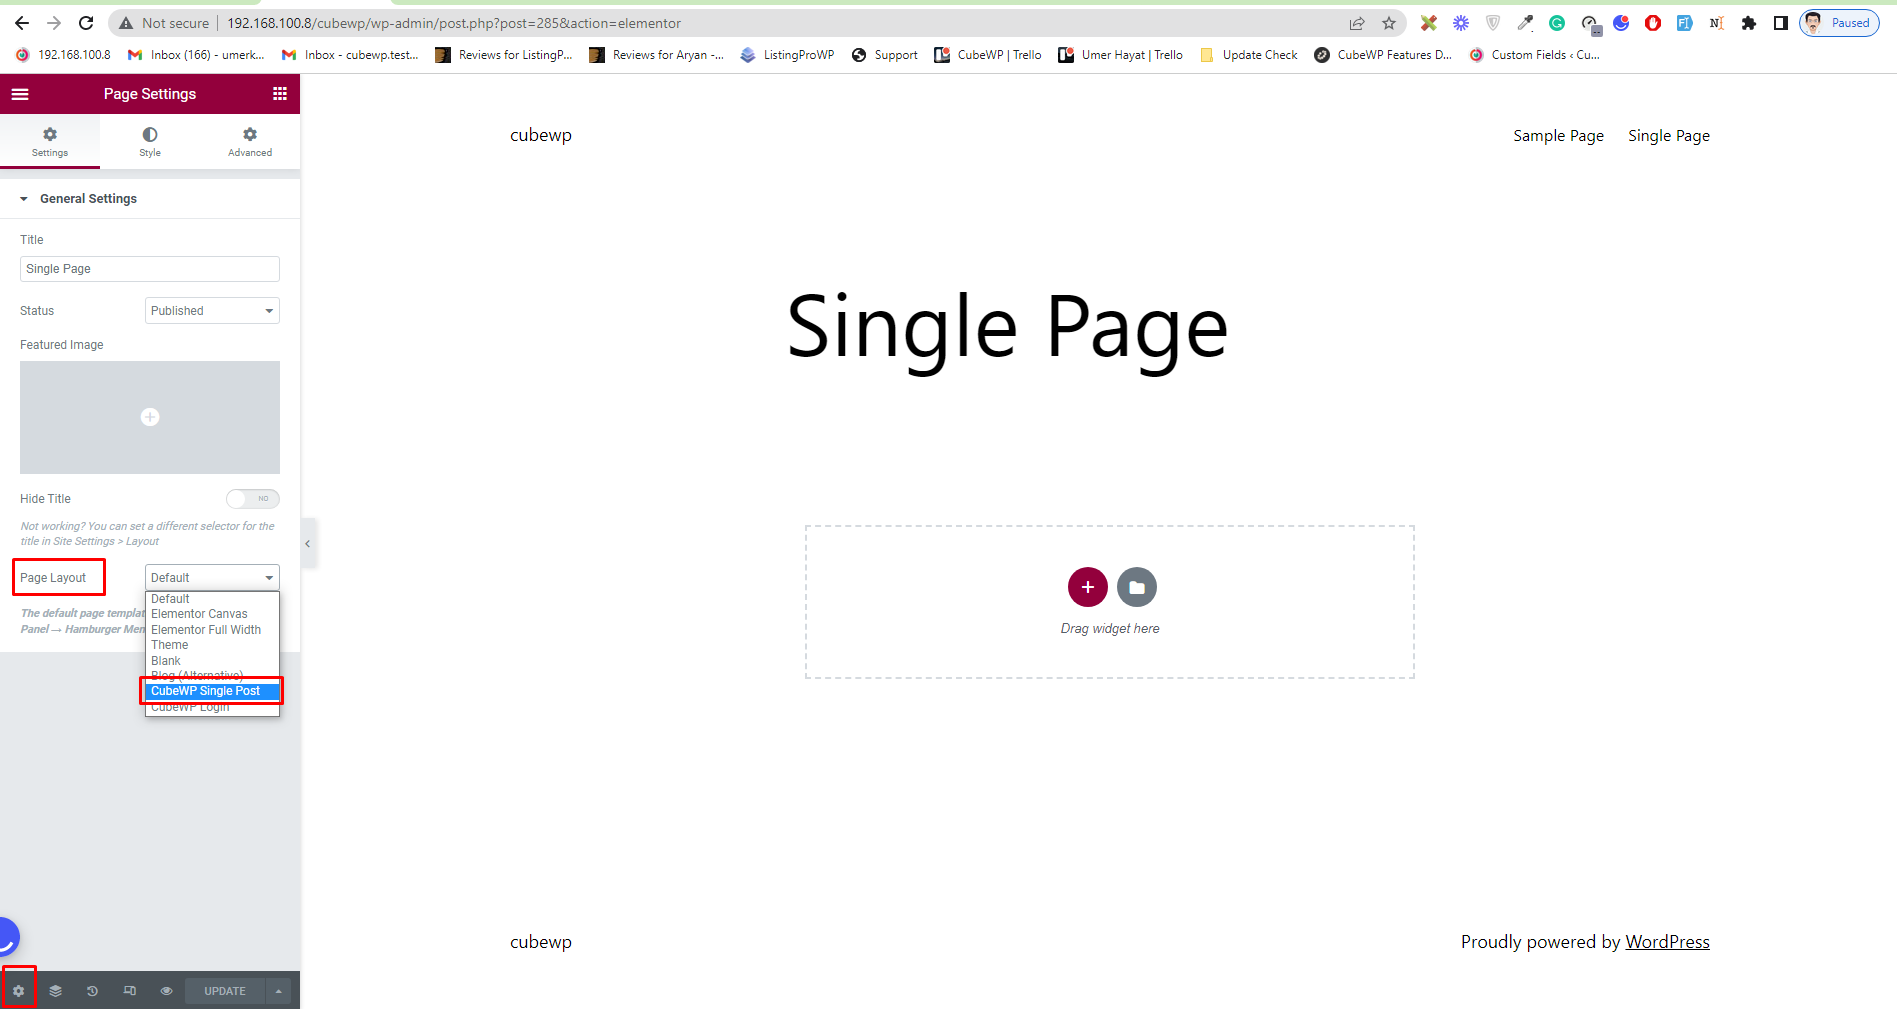Toggle the Hide Title switch
This screenshot has width=1897, height=1009.
(x=253, y=499)
